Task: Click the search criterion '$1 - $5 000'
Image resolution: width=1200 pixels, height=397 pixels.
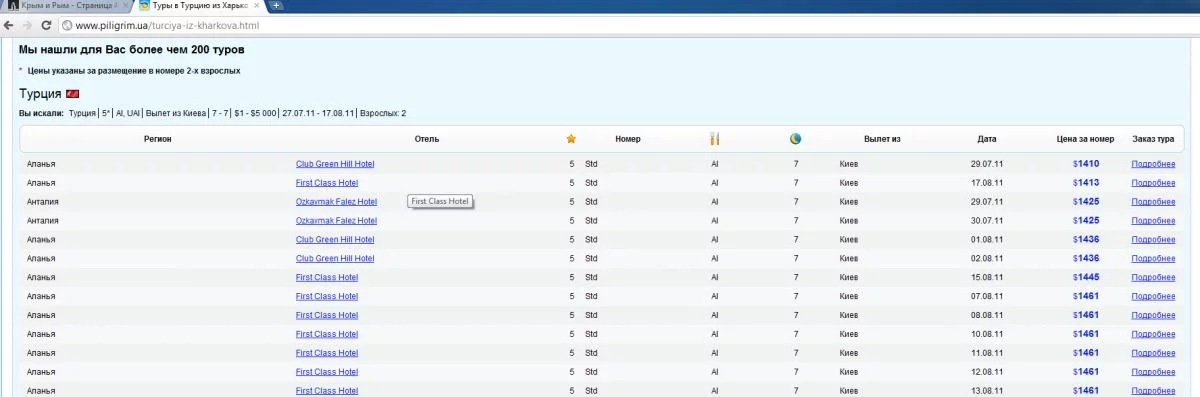Action: 255,114
